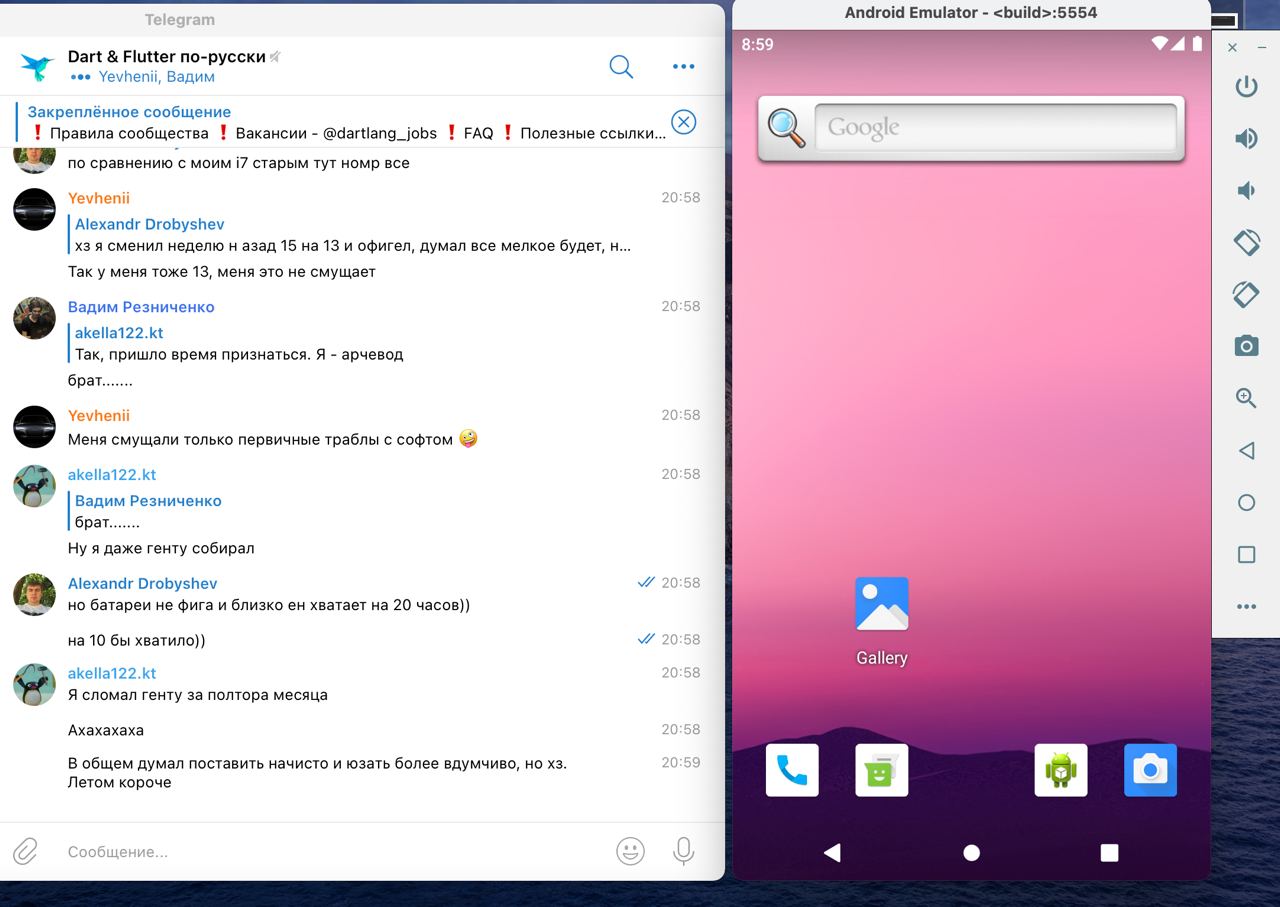This screenshot has height=907, width=1280.
Task: Click akella122.kt name above 'Я сломал генту' message
Action: click(x=112, y=673)
